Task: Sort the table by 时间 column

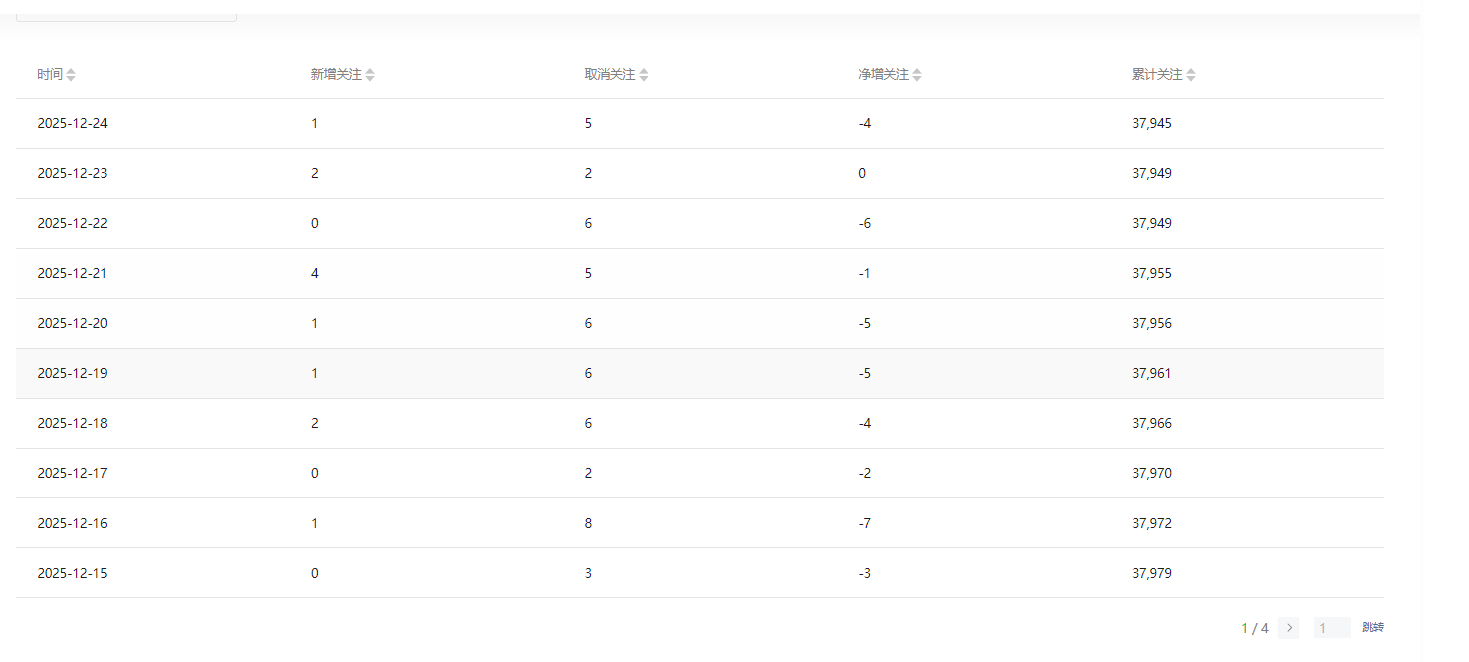Action: coord(71,75)
